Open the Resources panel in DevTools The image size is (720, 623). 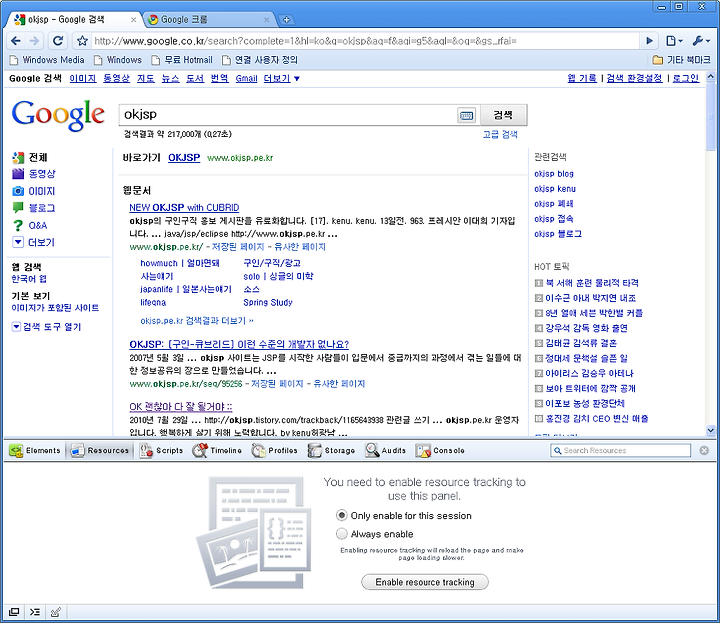(100, 450)
